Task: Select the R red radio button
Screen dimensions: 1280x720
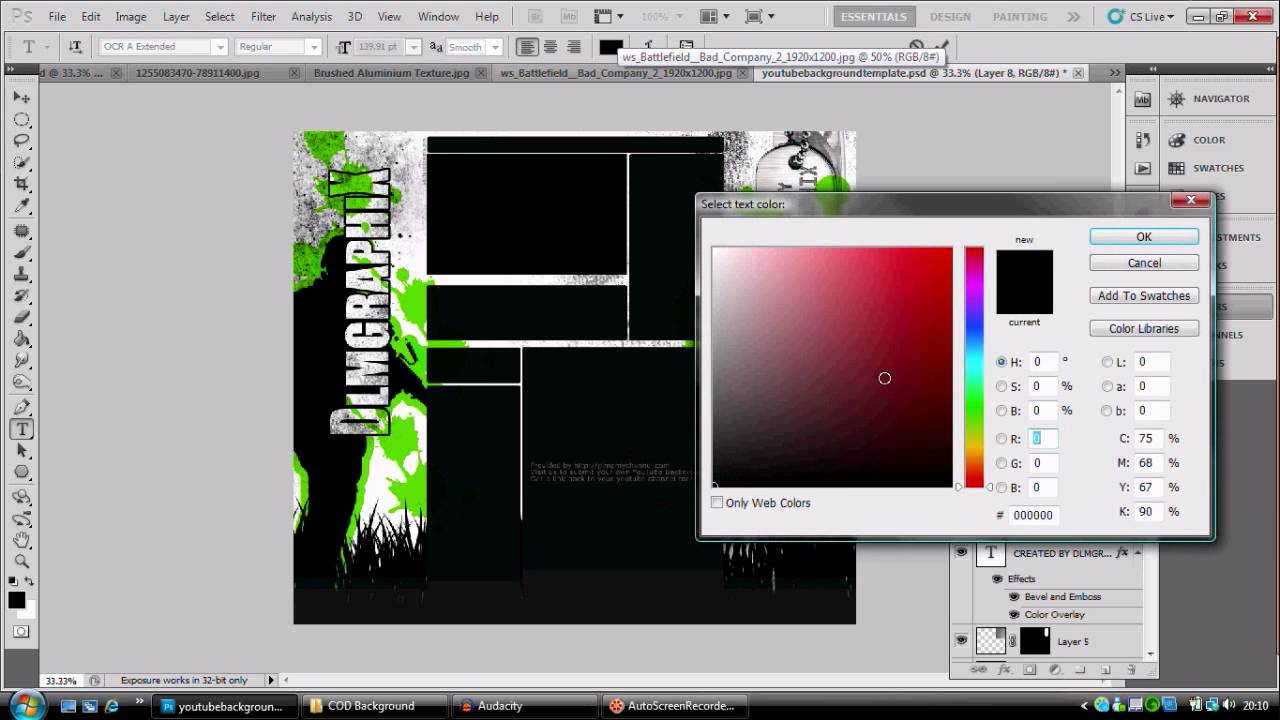Action: (1002, 438)
